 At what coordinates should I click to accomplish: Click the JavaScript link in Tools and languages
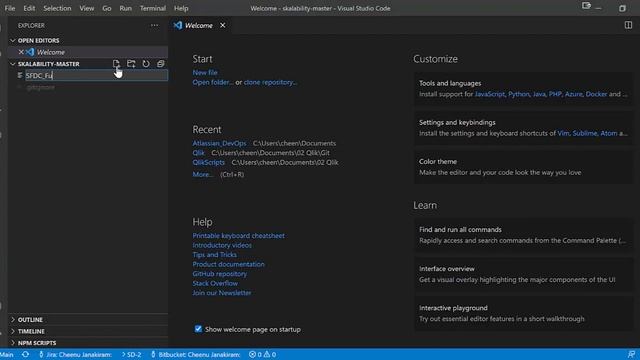click(x=489, y=94)
